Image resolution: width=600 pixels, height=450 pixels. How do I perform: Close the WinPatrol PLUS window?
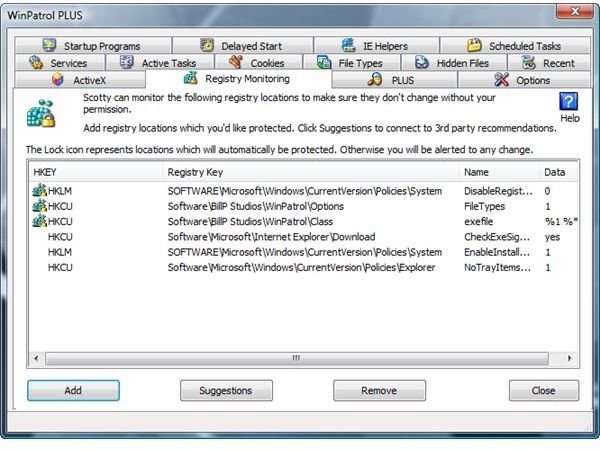pyautogui.click(x=574, y=11)
